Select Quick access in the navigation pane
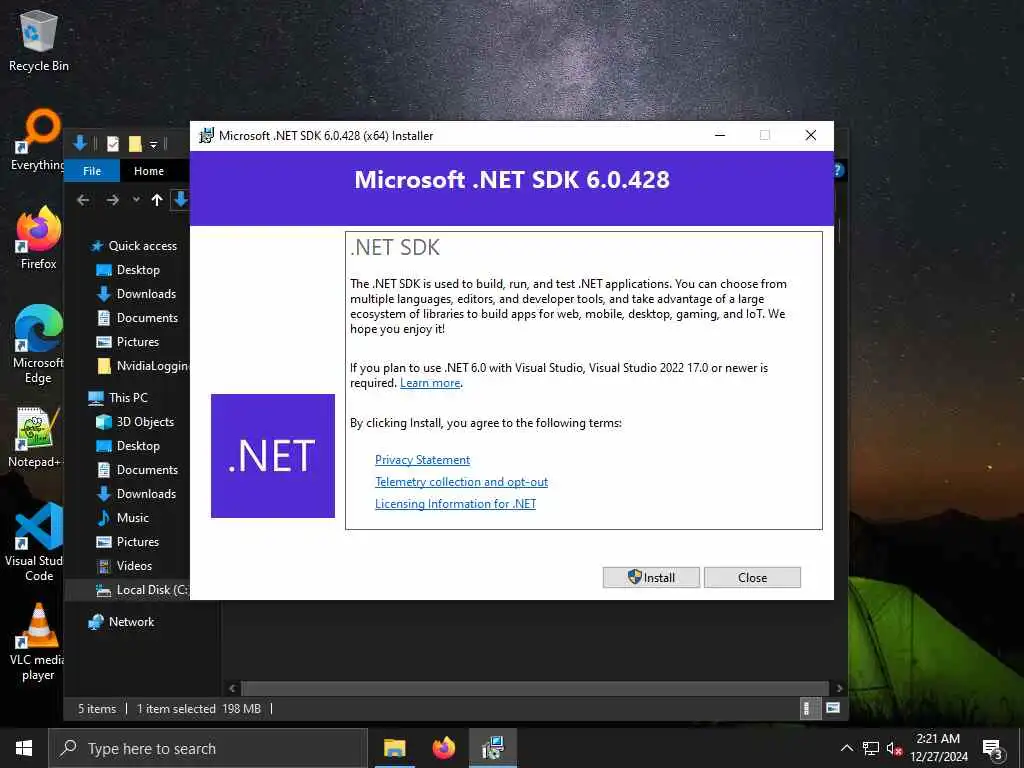Viewport: 1024px width, 768px height. pyautogui.click(x=133, y=246)
